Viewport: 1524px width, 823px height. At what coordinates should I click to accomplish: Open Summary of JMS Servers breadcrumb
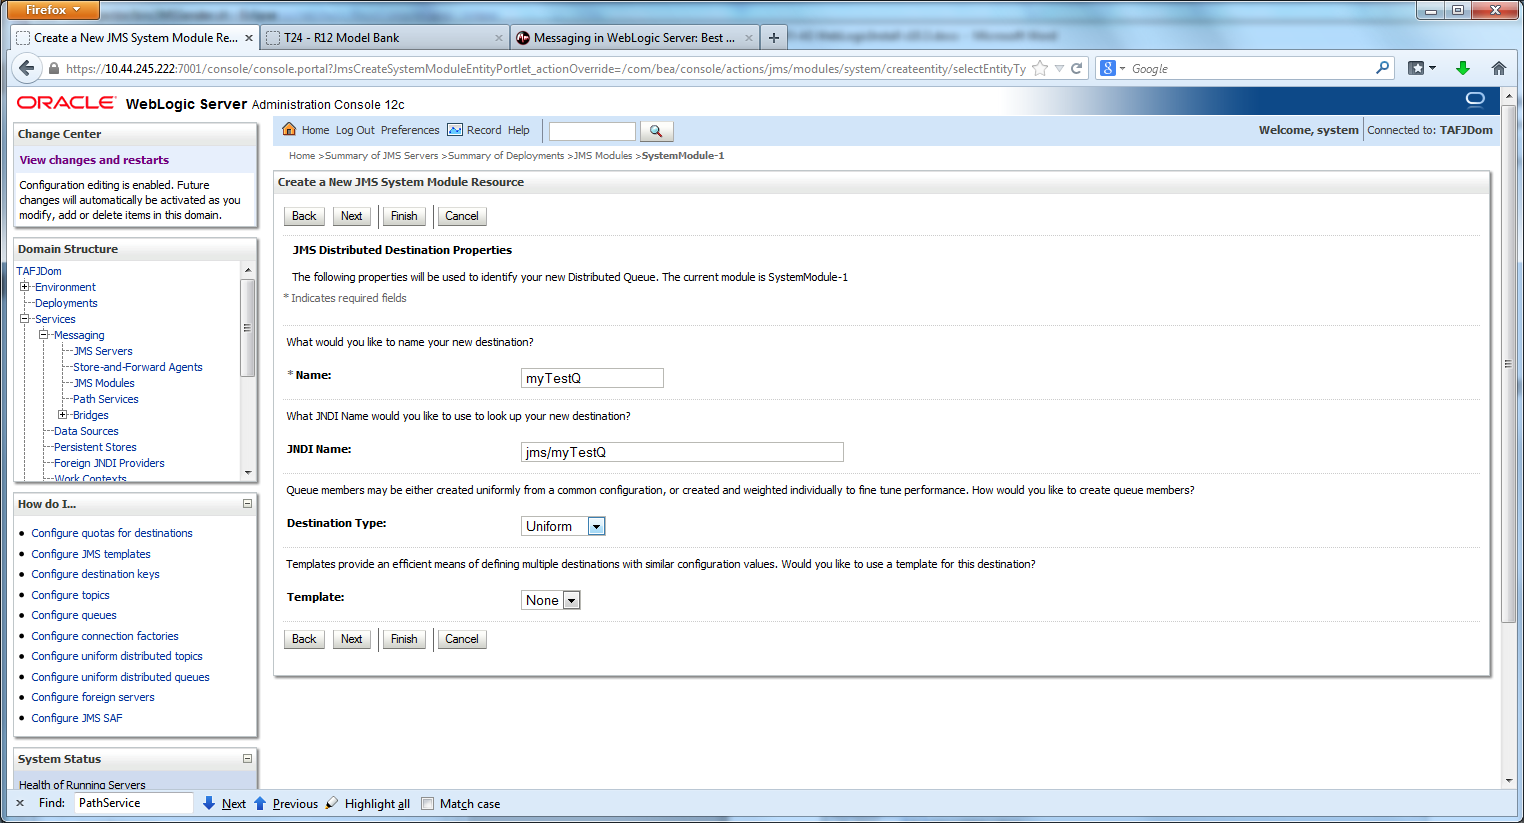point(381,156)
